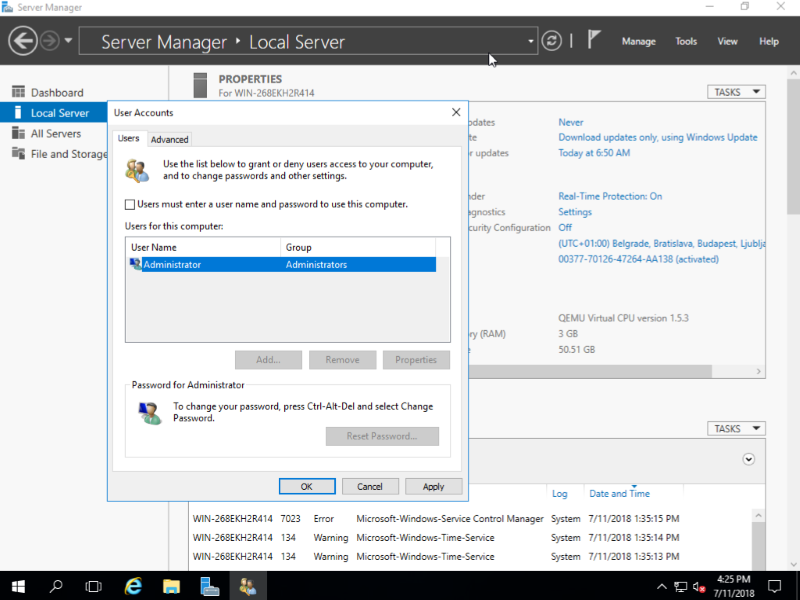This screenshot has height=600, width=800.
Task: Click the forward navigation arrow in Server Manager
Action: coord(50,41)
